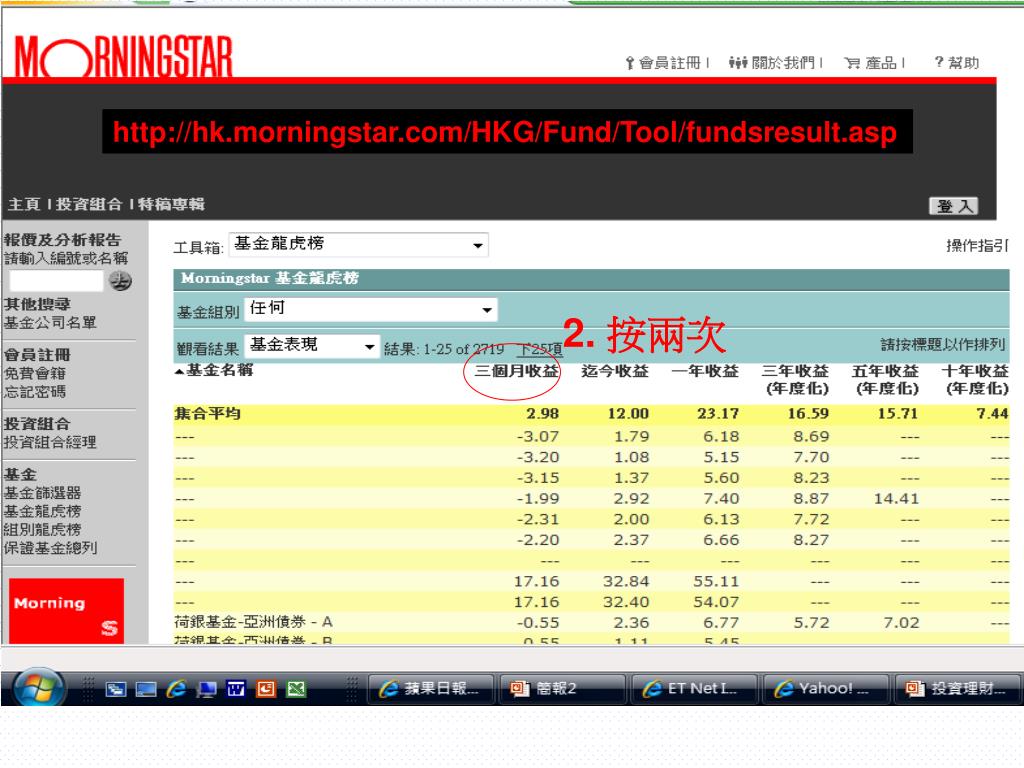This screenshot has width=1024, height=768.
Task: Open 忘記密碼 sidebar link
Action: 35,392
